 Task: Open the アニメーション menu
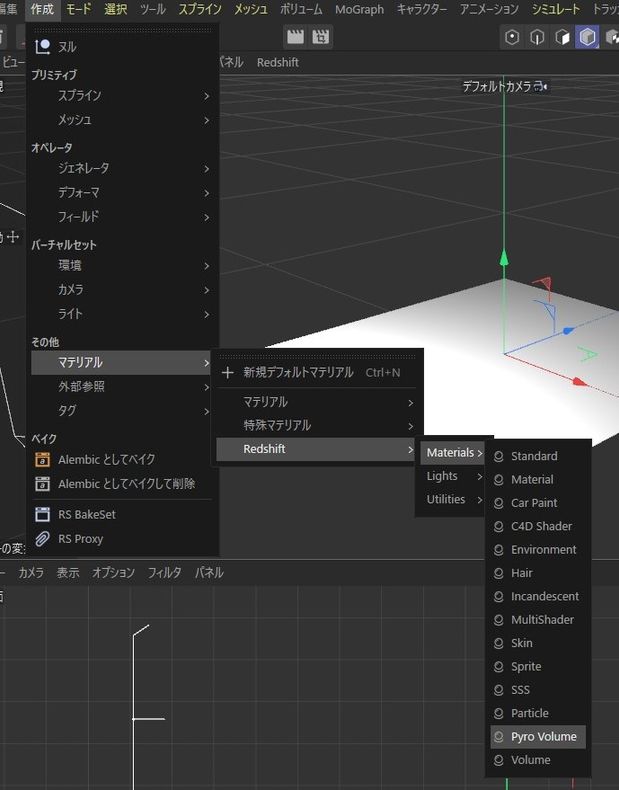click(x=489, y=9)
